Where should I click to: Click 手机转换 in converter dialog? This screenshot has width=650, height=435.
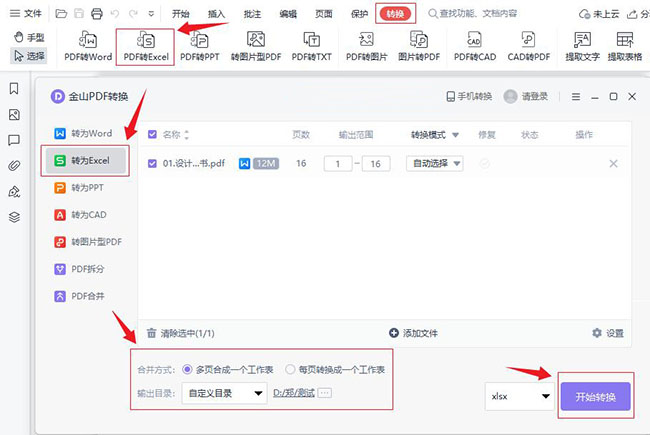(469, 97)
